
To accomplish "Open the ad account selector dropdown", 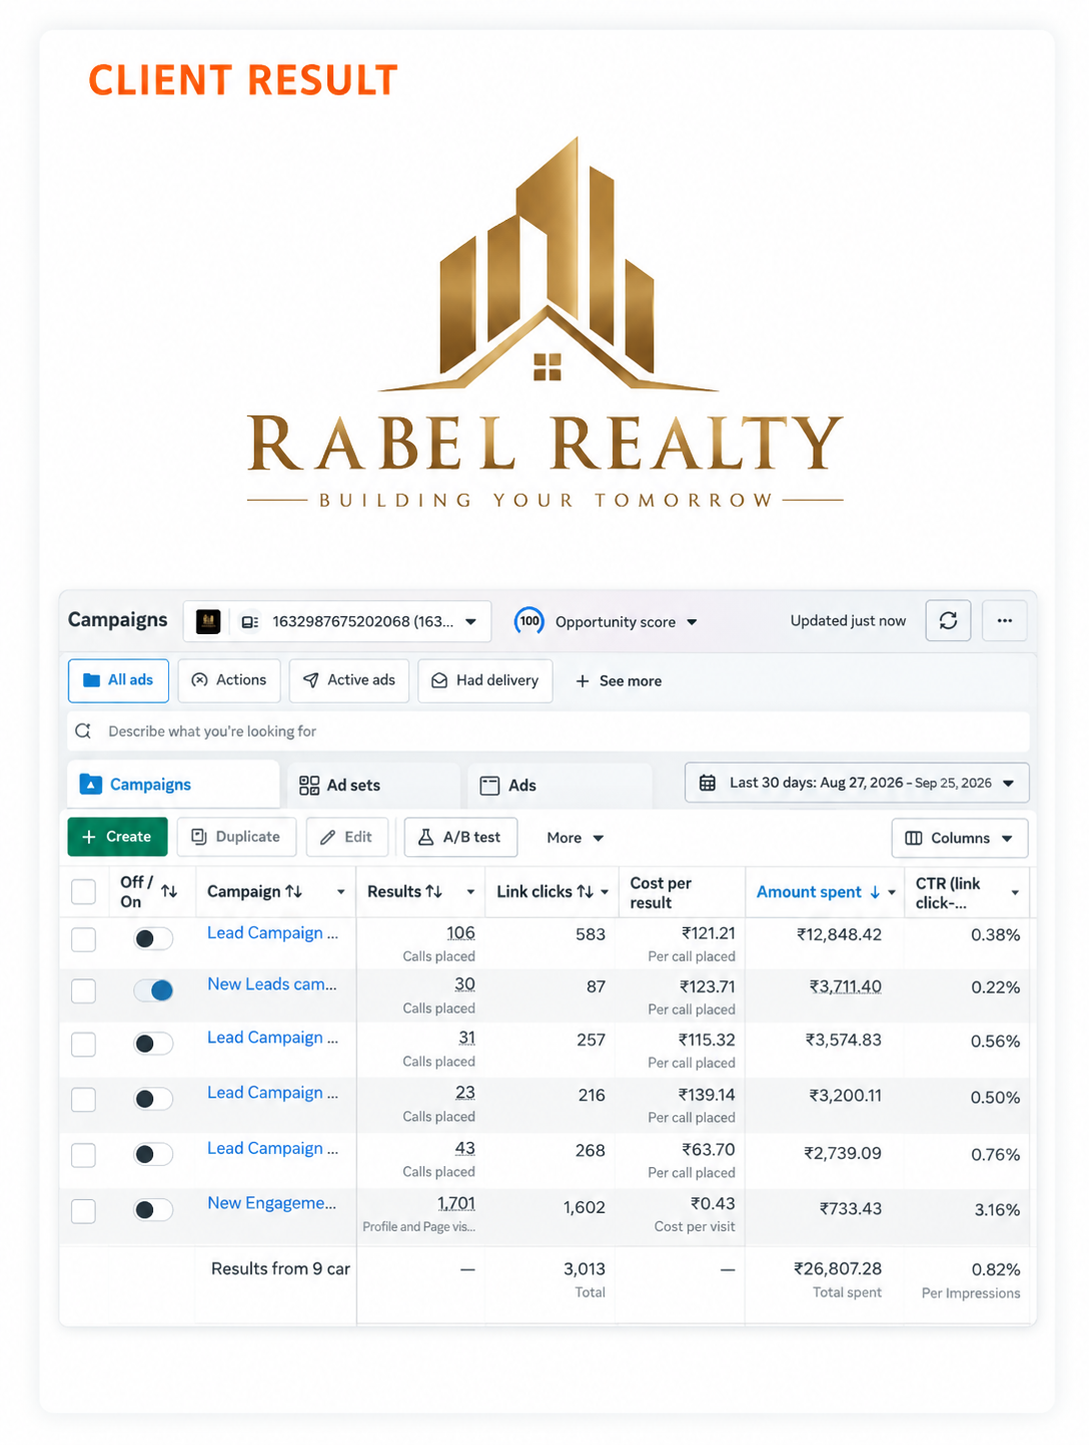I will [x=337, y=622].
